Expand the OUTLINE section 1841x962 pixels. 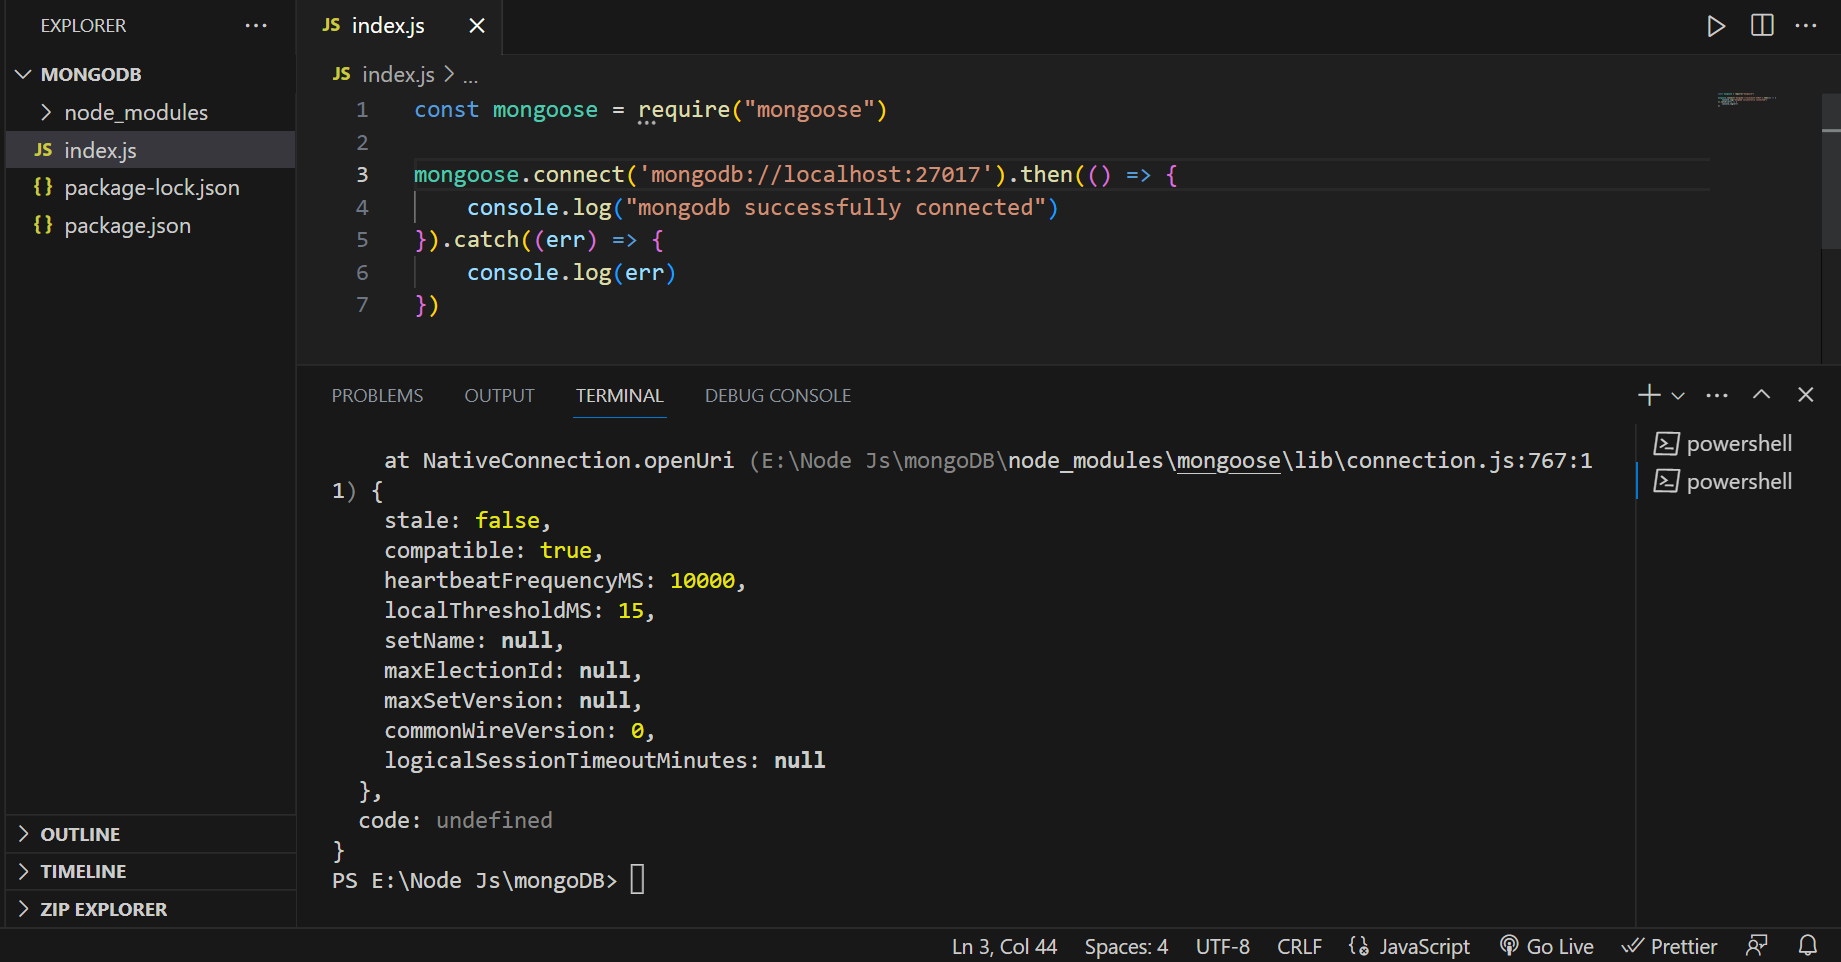[x=80, y=834]
